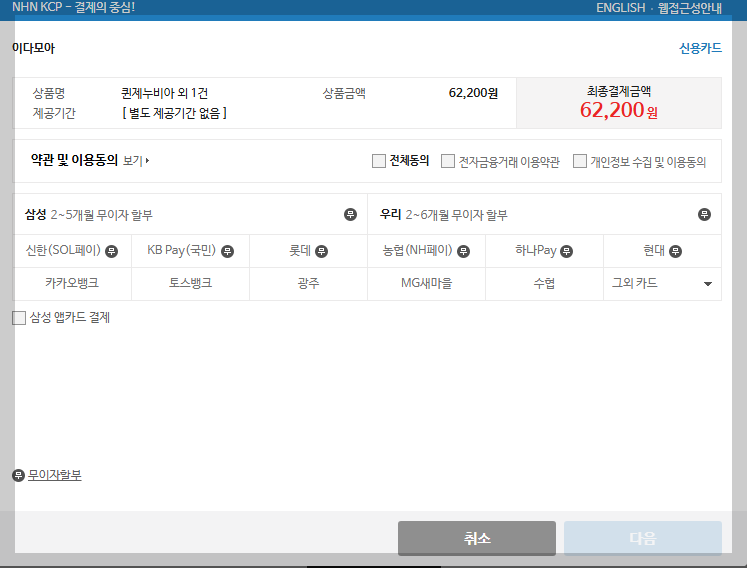Choose 롯데 card
The width and height of the screenshot is (747, 568).
pyautogui.click(x=308, y=251)
